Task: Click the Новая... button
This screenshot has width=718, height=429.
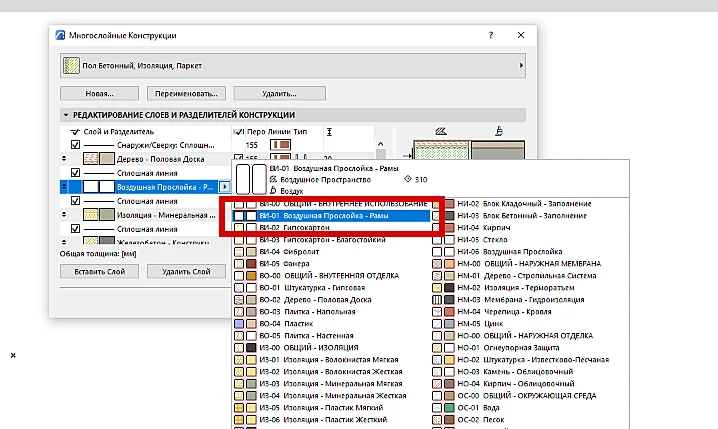Action: point(99,93)
